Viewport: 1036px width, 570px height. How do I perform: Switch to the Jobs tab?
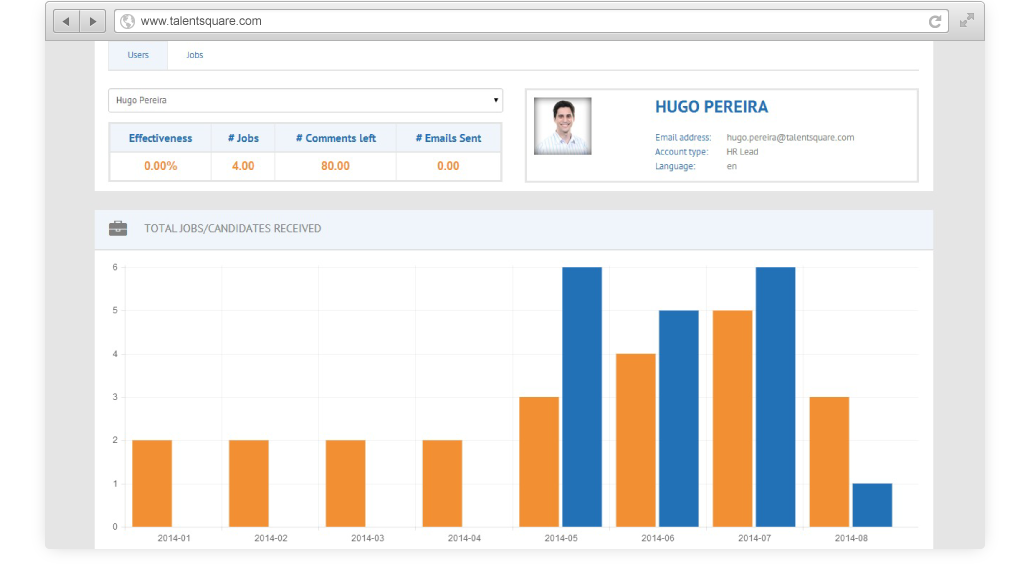194,55
